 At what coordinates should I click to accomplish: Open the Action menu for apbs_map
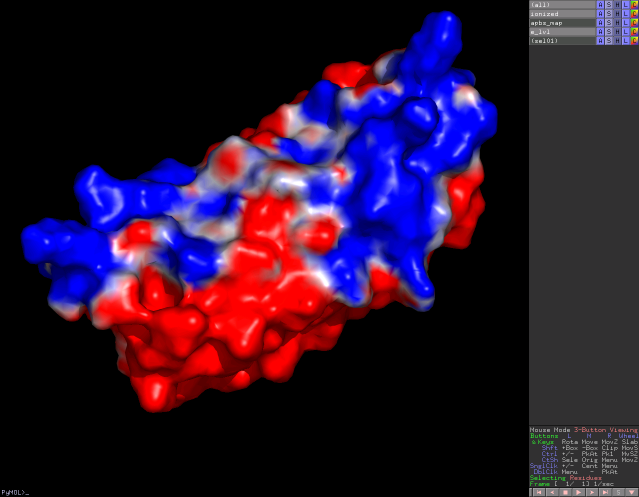click(600, 22)
